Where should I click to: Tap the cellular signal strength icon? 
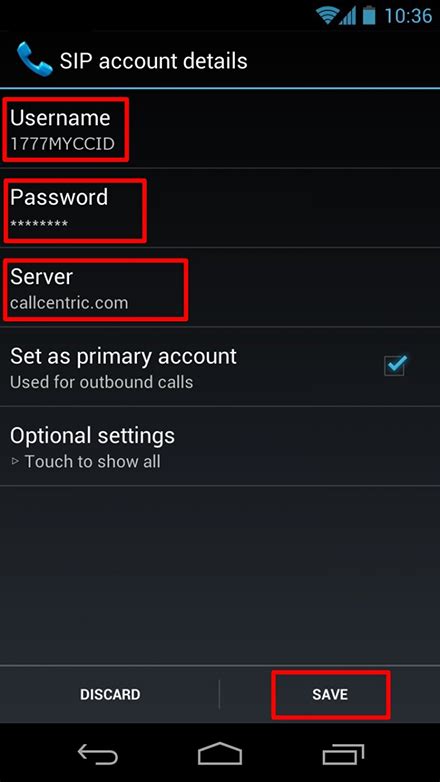[349, 16]
